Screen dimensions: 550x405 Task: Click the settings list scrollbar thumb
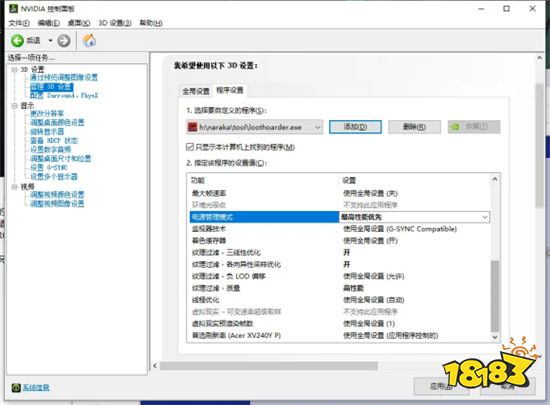(495, 296)
